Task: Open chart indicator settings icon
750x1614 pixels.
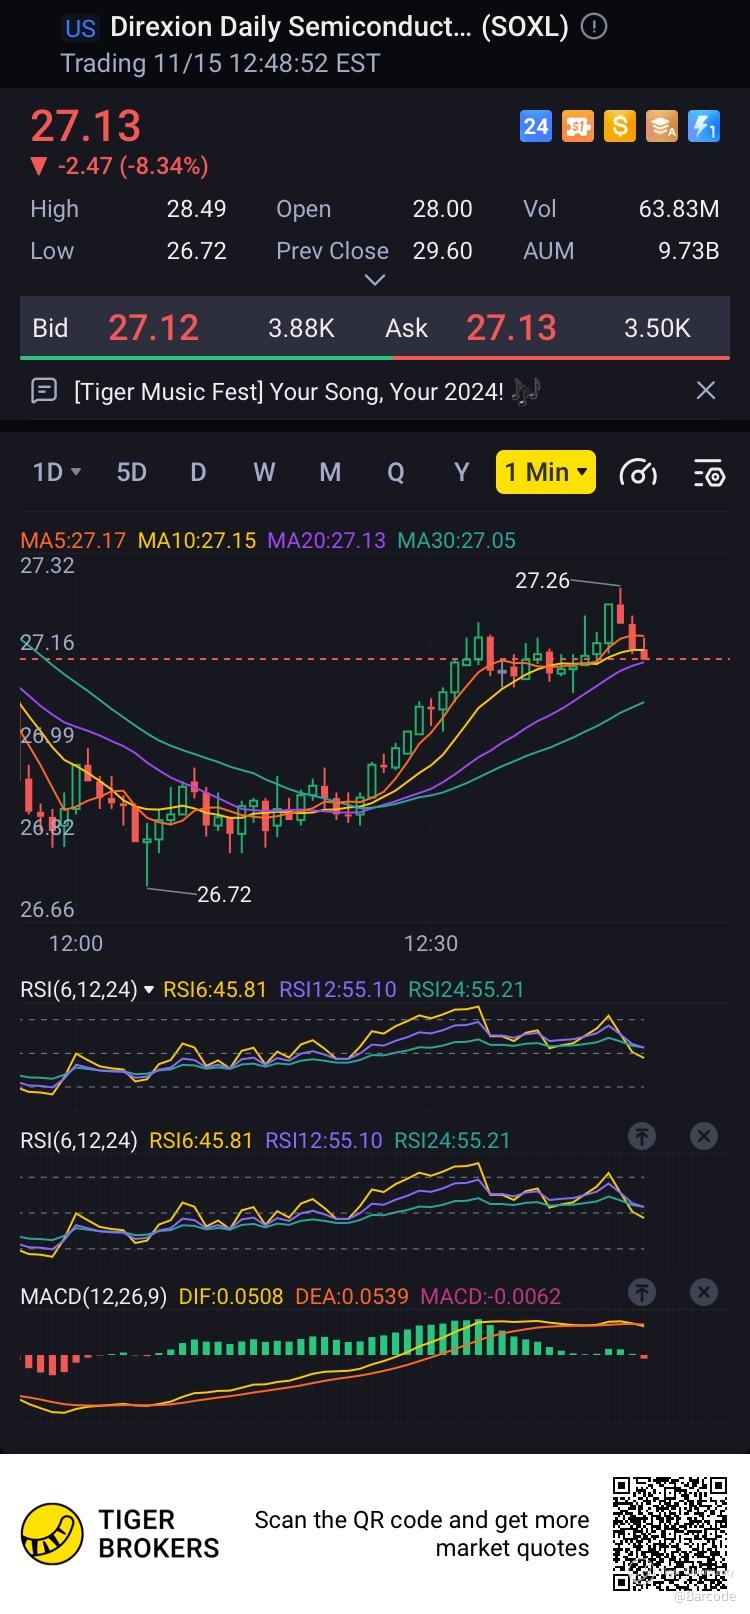Action: pyautogui.click(x=708, y=472)
